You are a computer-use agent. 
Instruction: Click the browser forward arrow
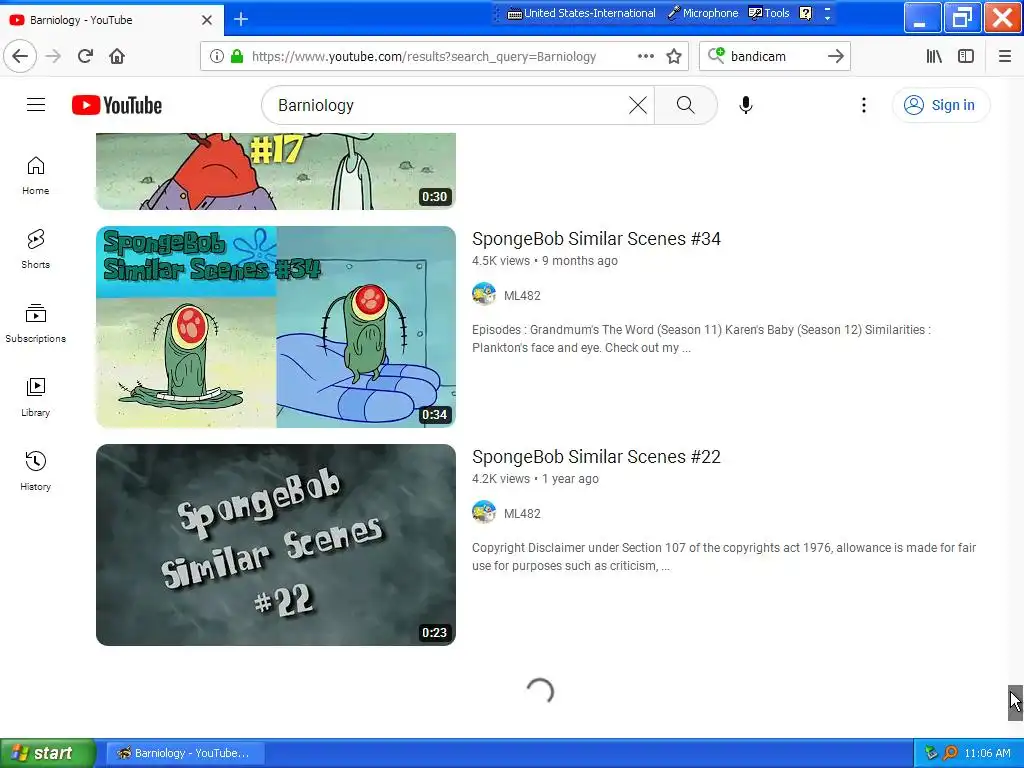(53, 56)
